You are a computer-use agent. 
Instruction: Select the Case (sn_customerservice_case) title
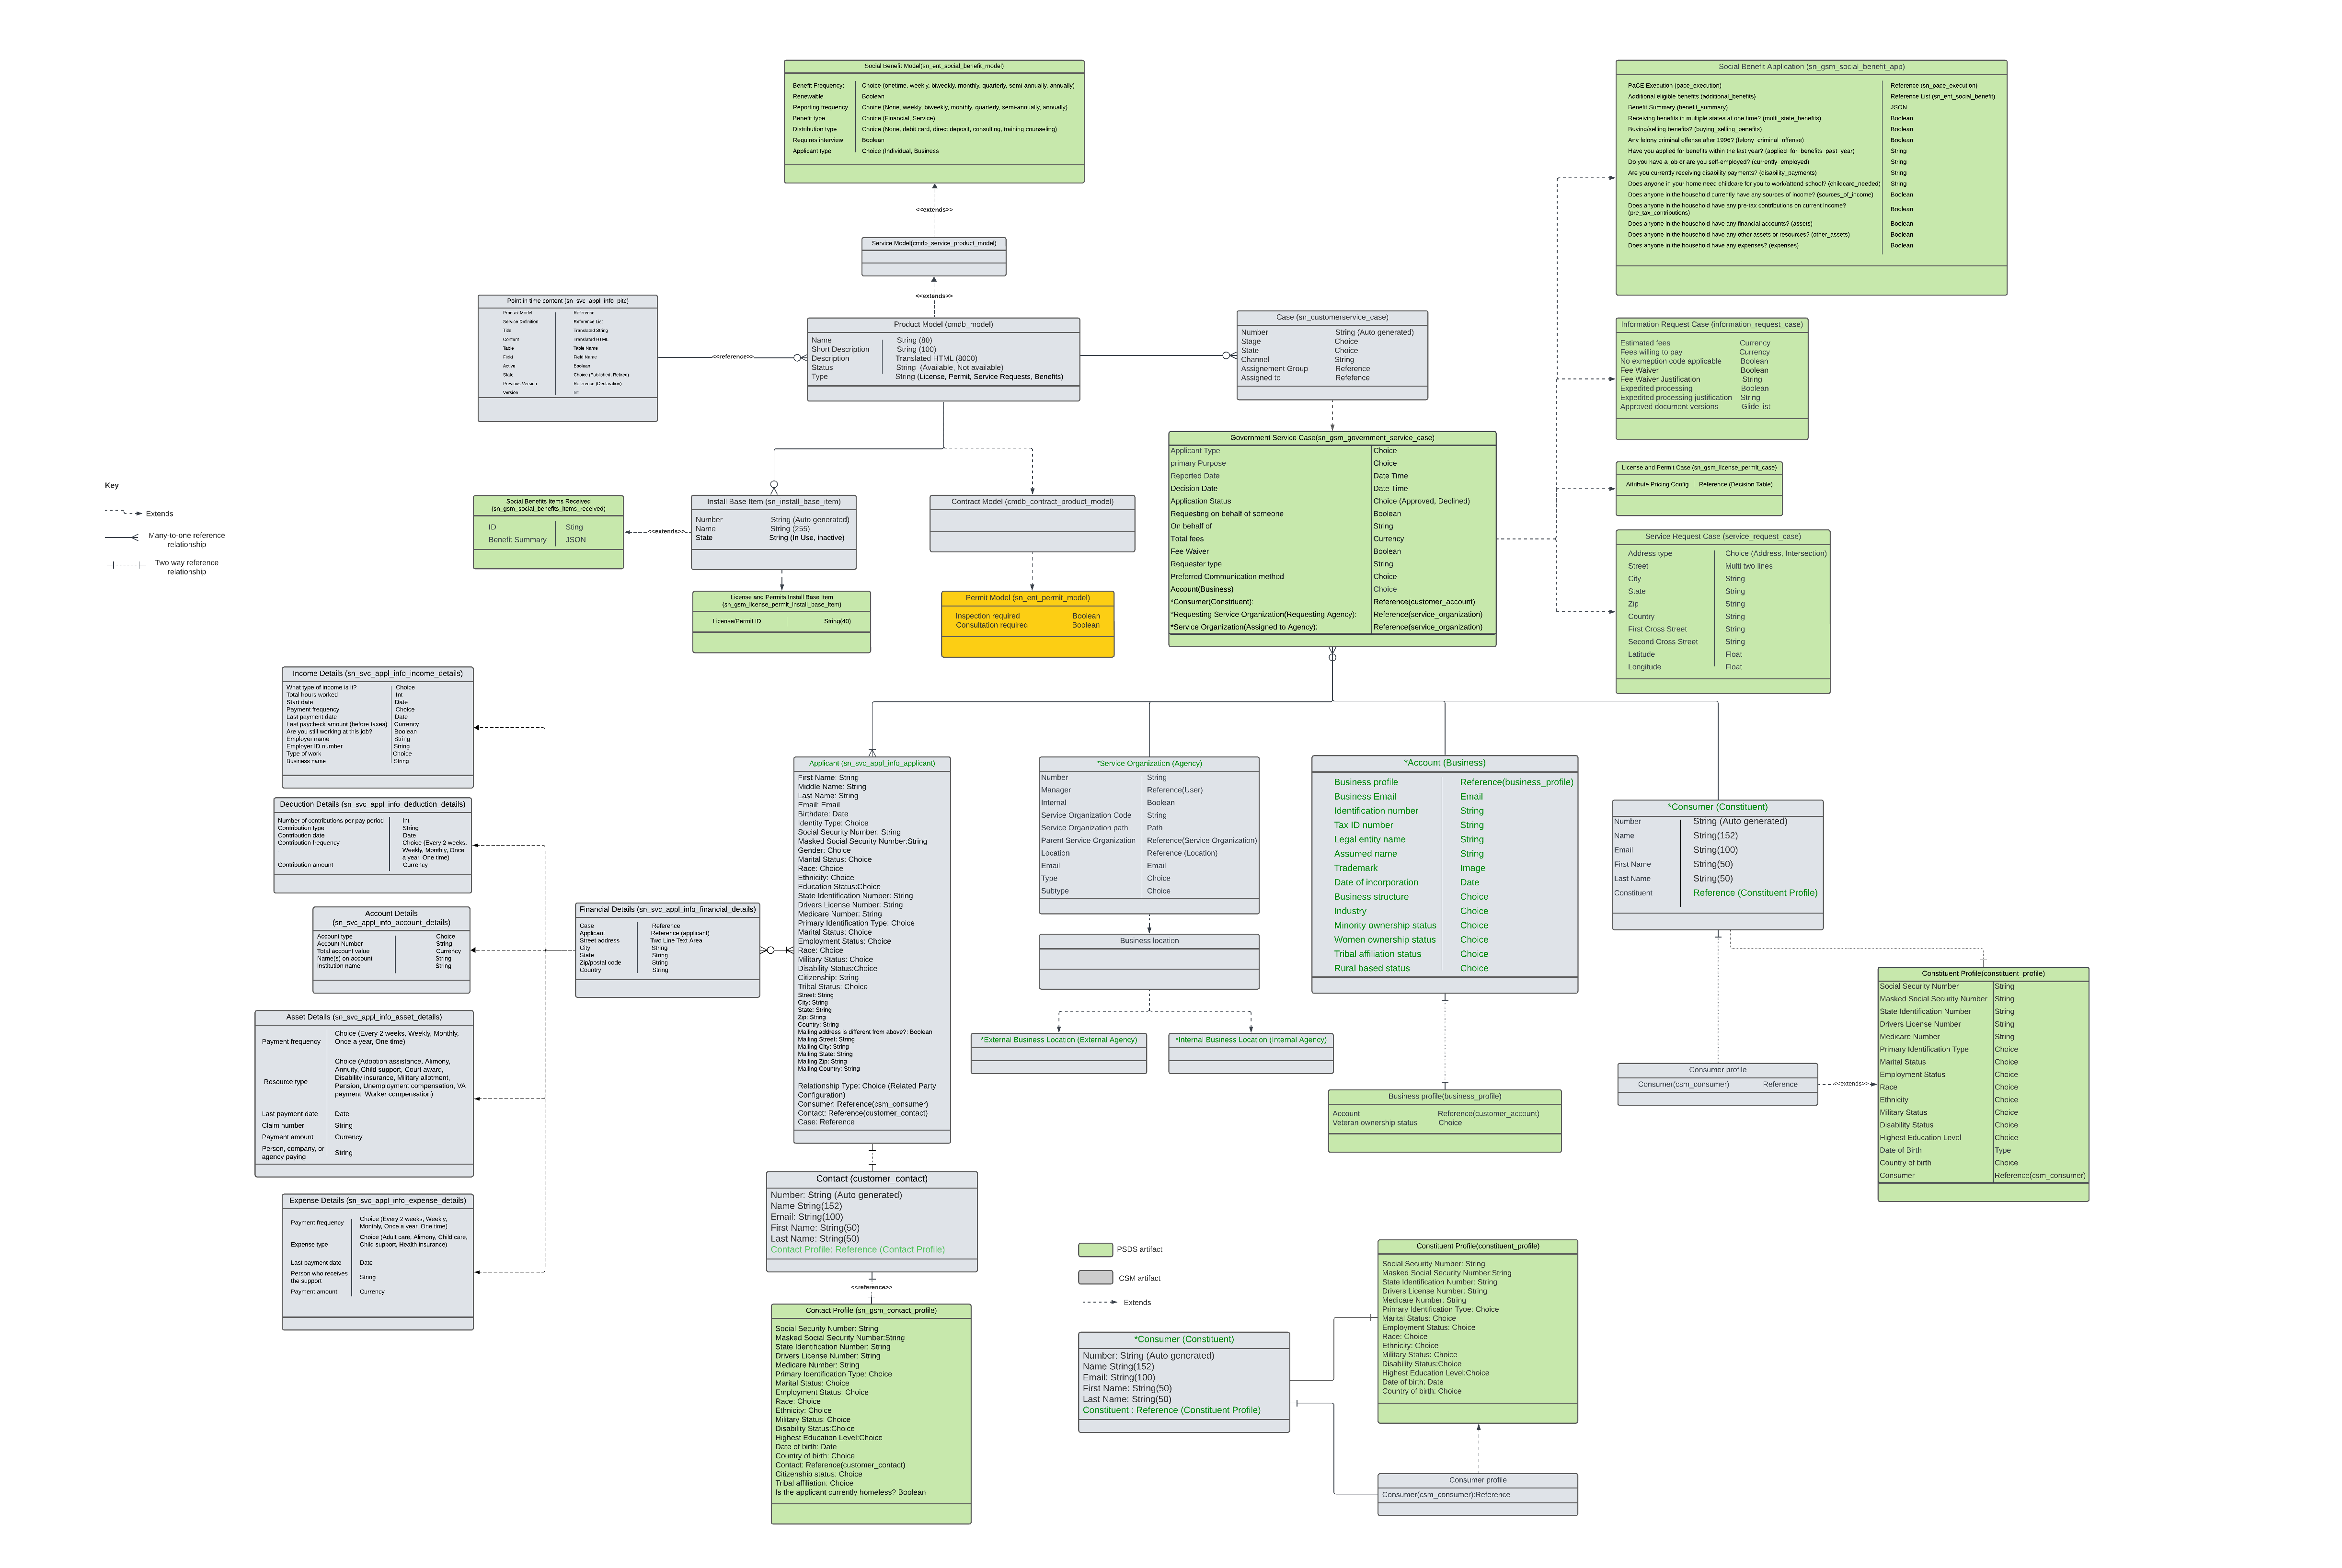coord(1332,317)
